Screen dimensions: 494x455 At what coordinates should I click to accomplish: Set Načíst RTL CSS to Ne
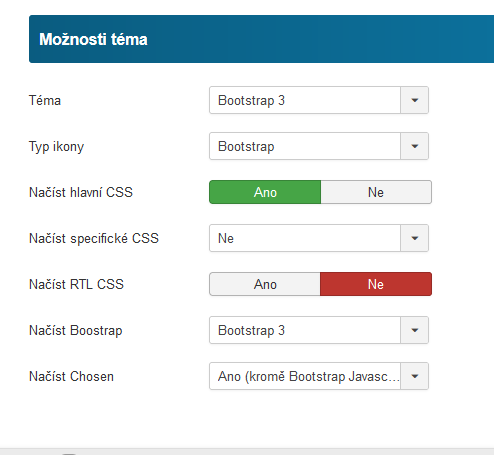pos(376,284)
